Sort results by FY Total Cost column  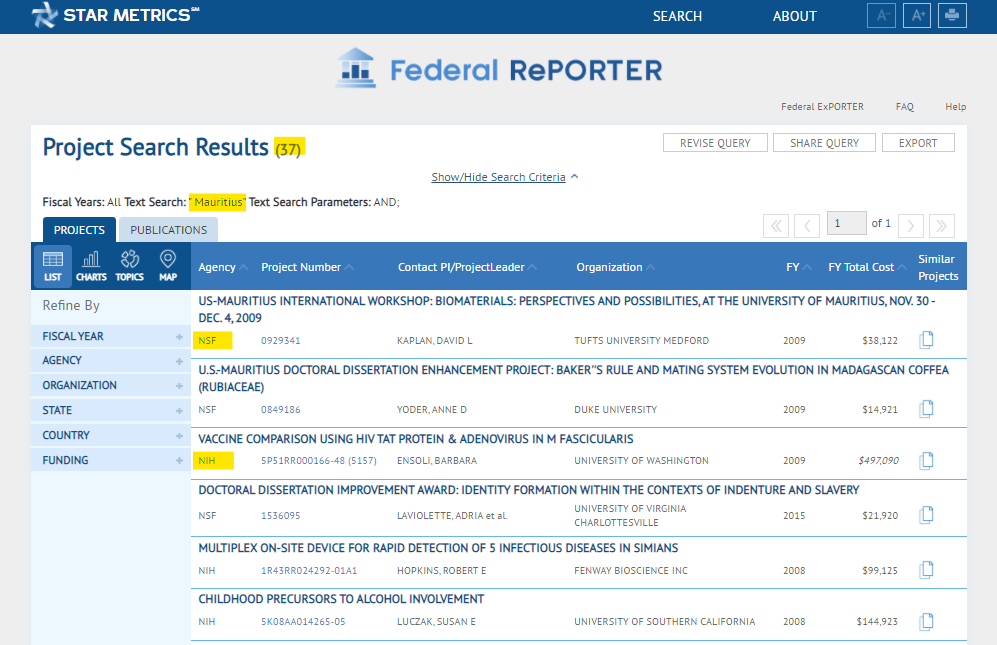tap(867, 267)
